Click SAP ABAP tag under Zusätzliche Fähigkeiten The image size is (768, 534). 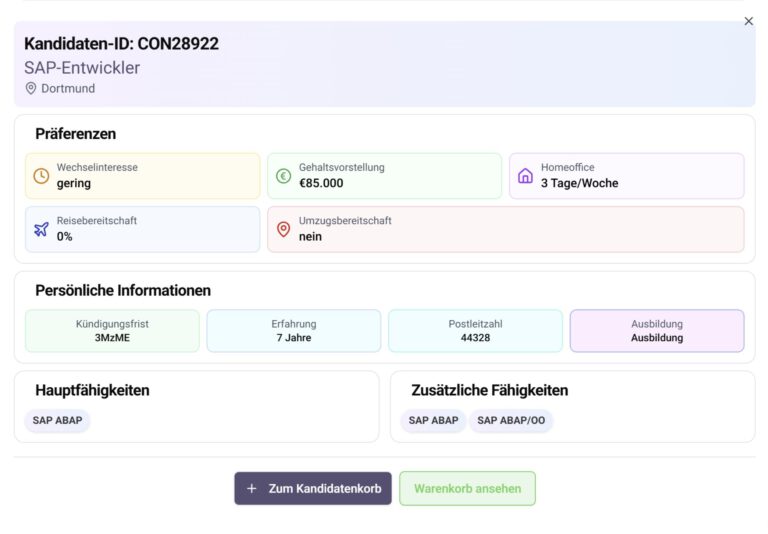click(x=433, y=421)
